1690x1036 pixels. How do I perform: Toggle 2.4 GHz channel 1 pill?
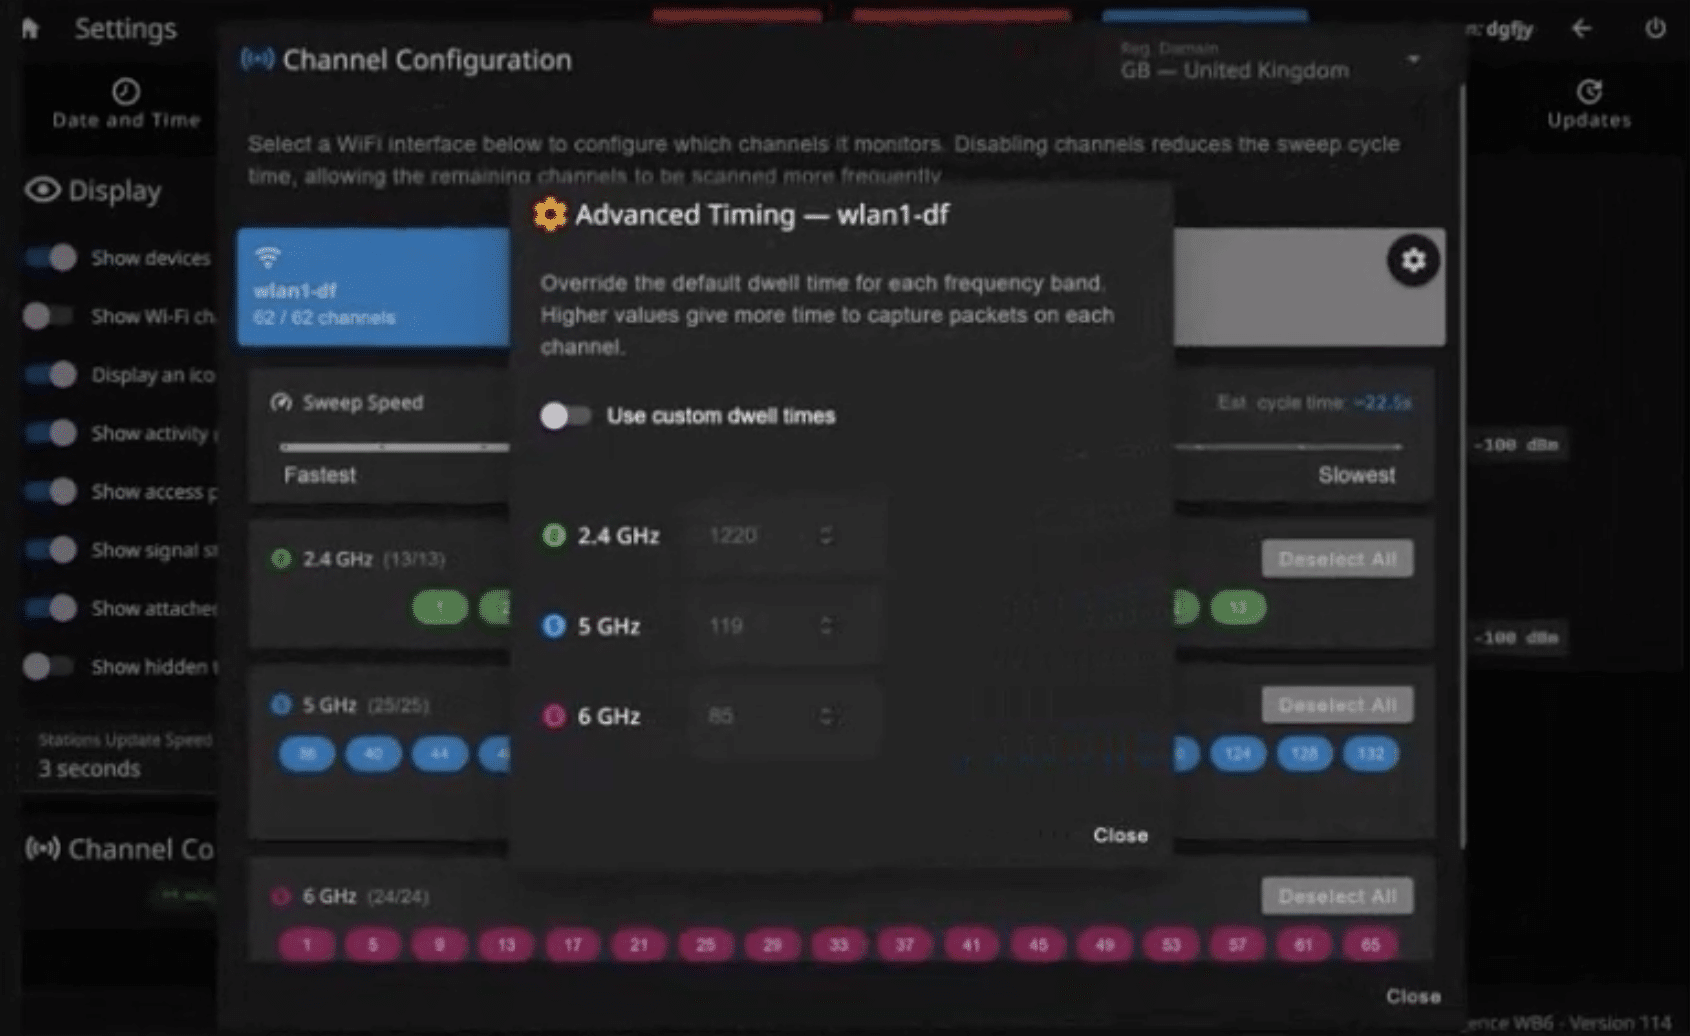(x=439, y=607)
